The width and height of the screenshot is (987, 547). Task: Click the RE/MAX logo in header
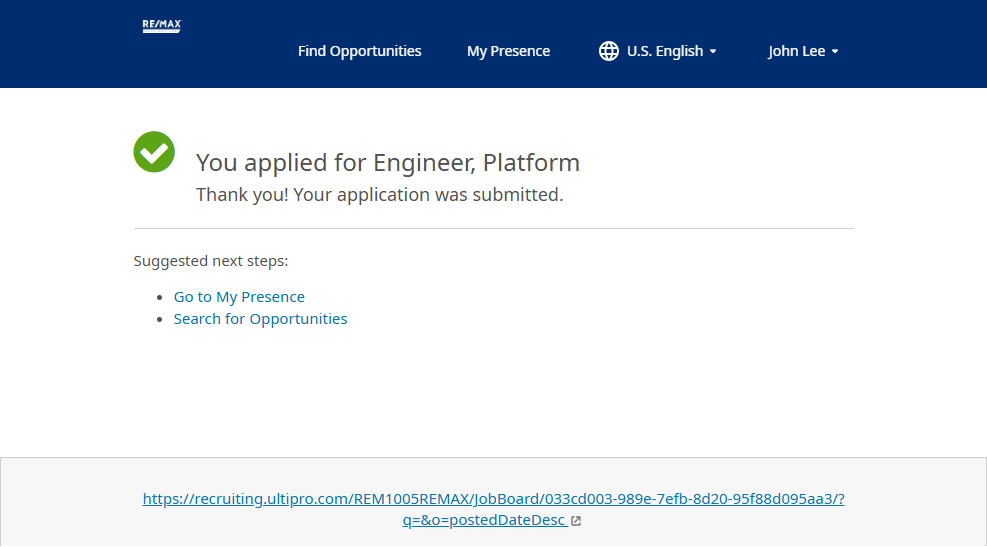pos(161,26)
